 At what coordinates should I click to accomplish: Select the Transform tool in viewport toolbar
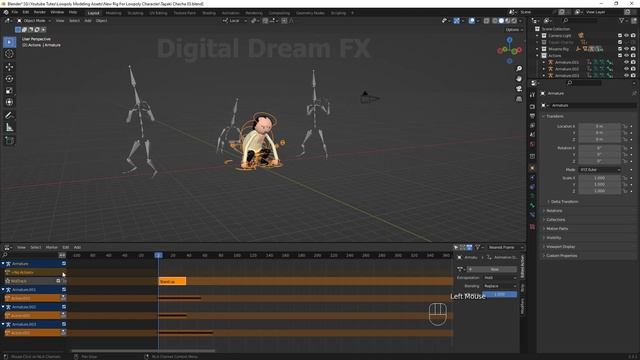pos(9,102)
